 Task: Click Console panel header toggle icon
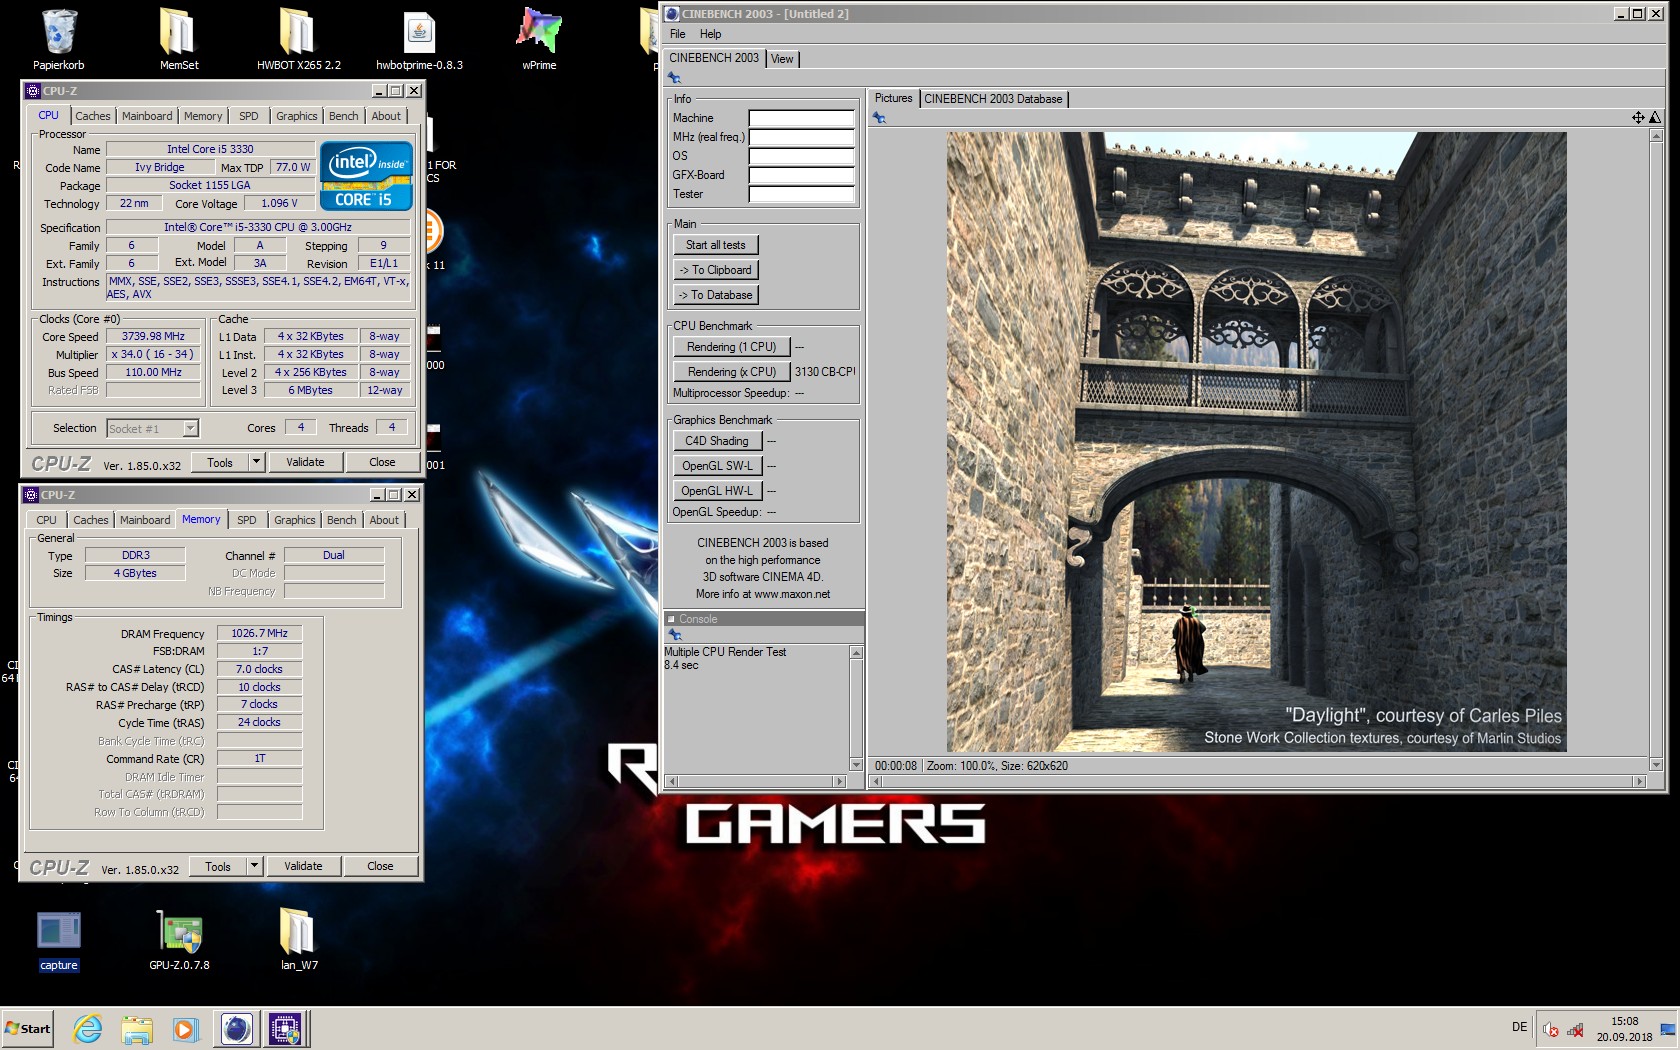(x=672, y=619)
